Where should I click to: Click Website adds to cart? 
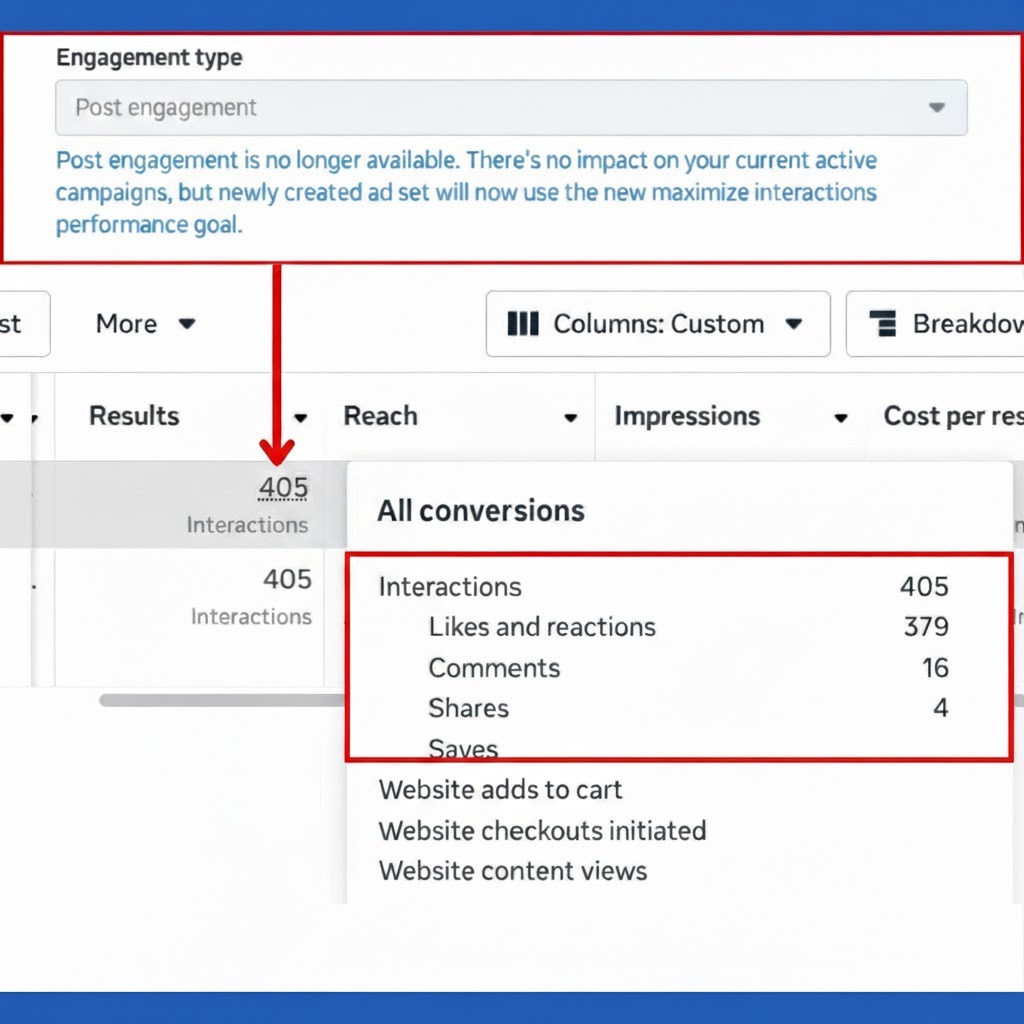[x=500, y=790]
